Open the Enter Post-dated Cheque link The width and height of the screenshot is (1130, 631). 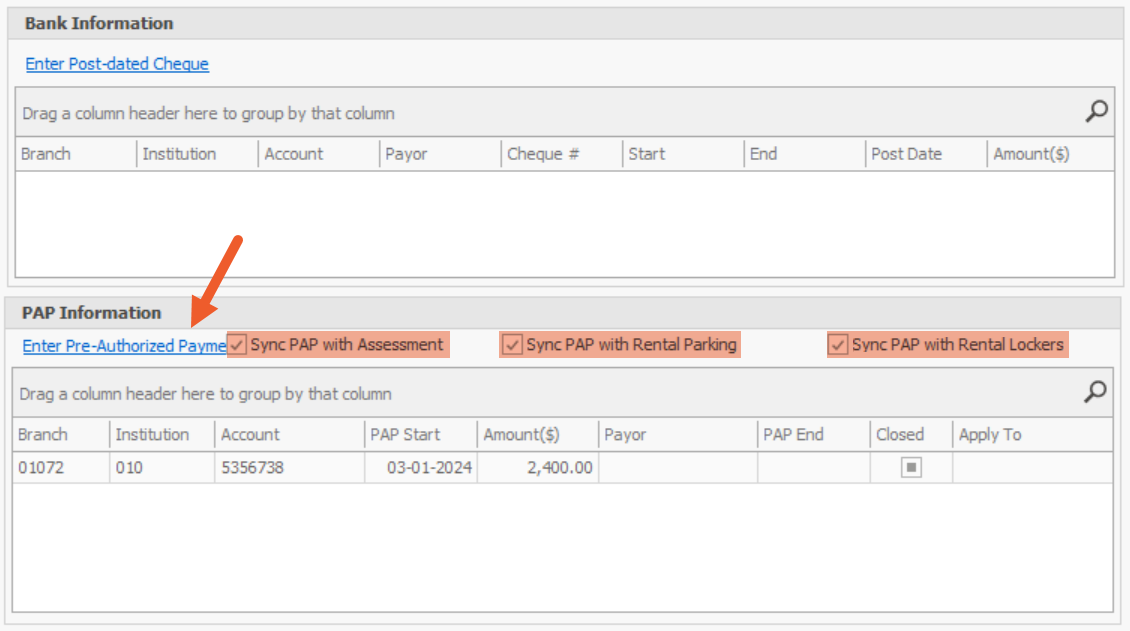click(x=117, y=64)
